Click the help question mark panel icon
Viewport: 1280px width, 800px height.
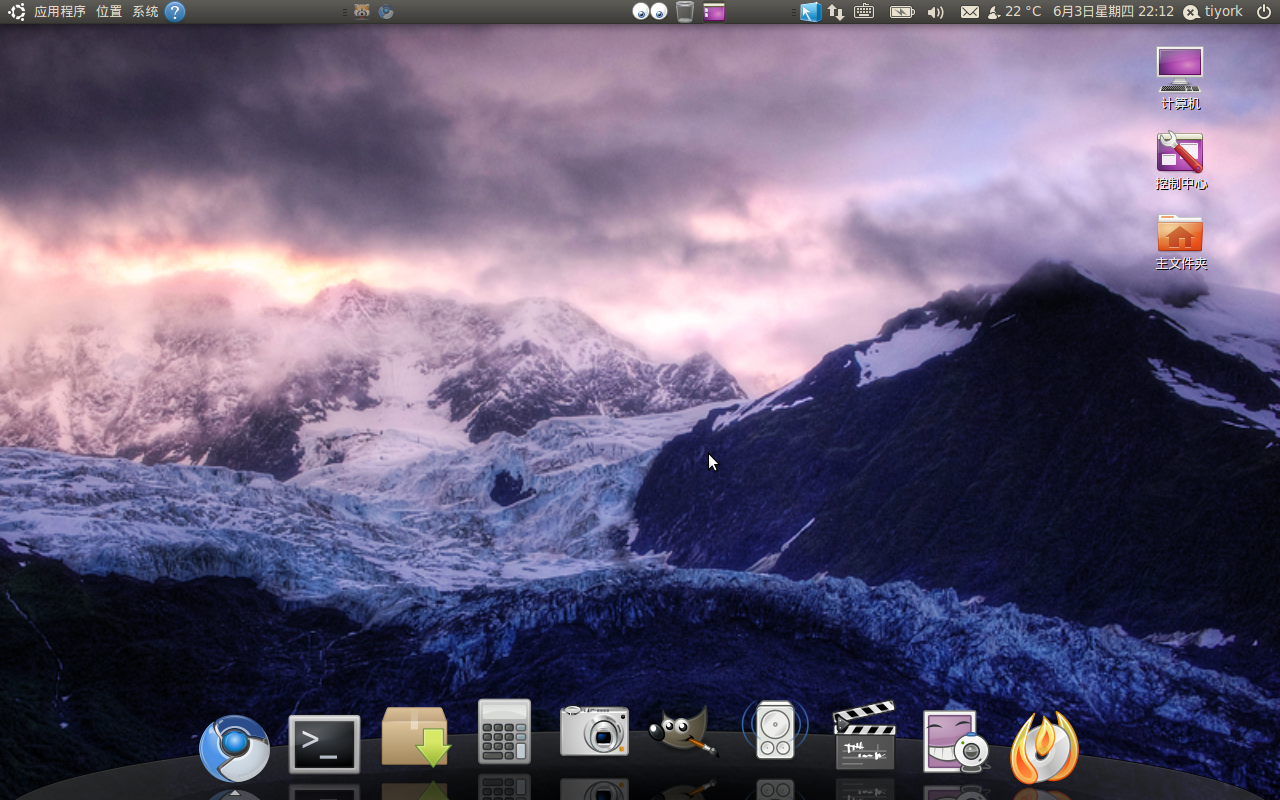175,12
